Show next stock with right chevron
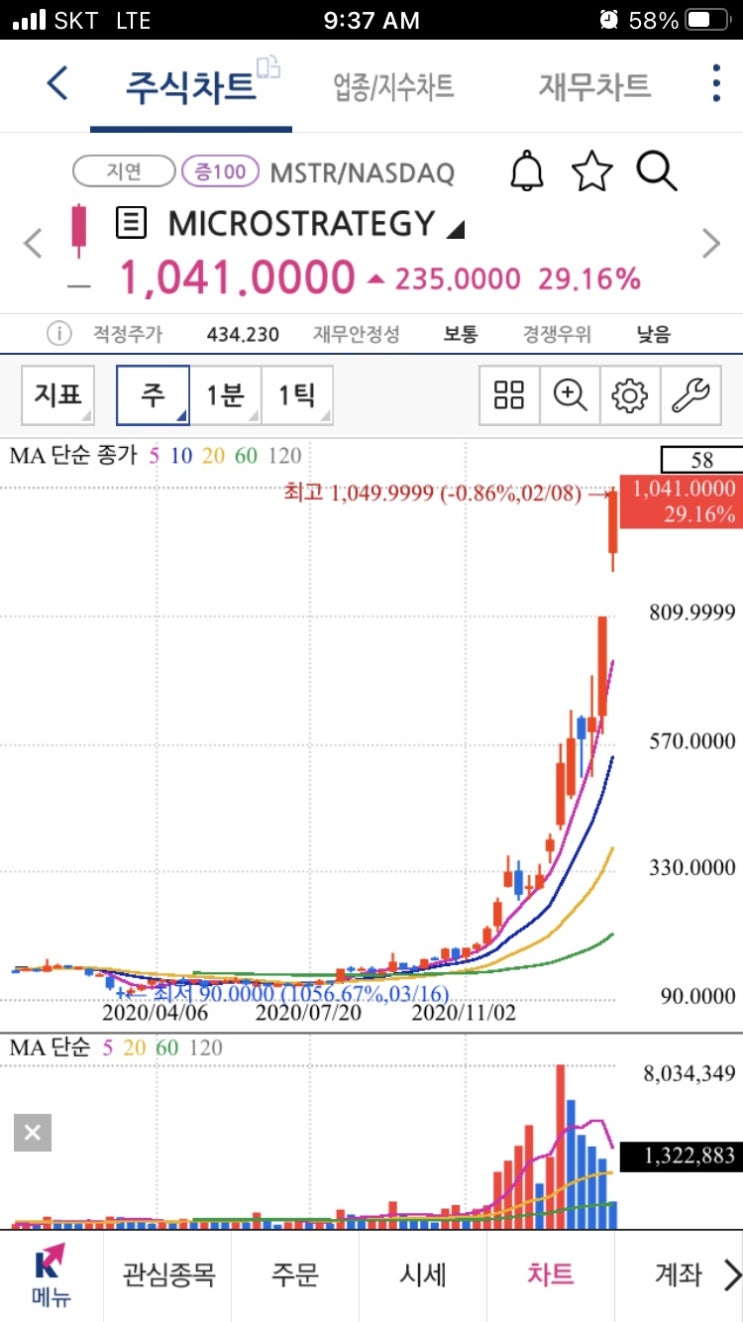The image size is (743, 1322). point(711,243)
